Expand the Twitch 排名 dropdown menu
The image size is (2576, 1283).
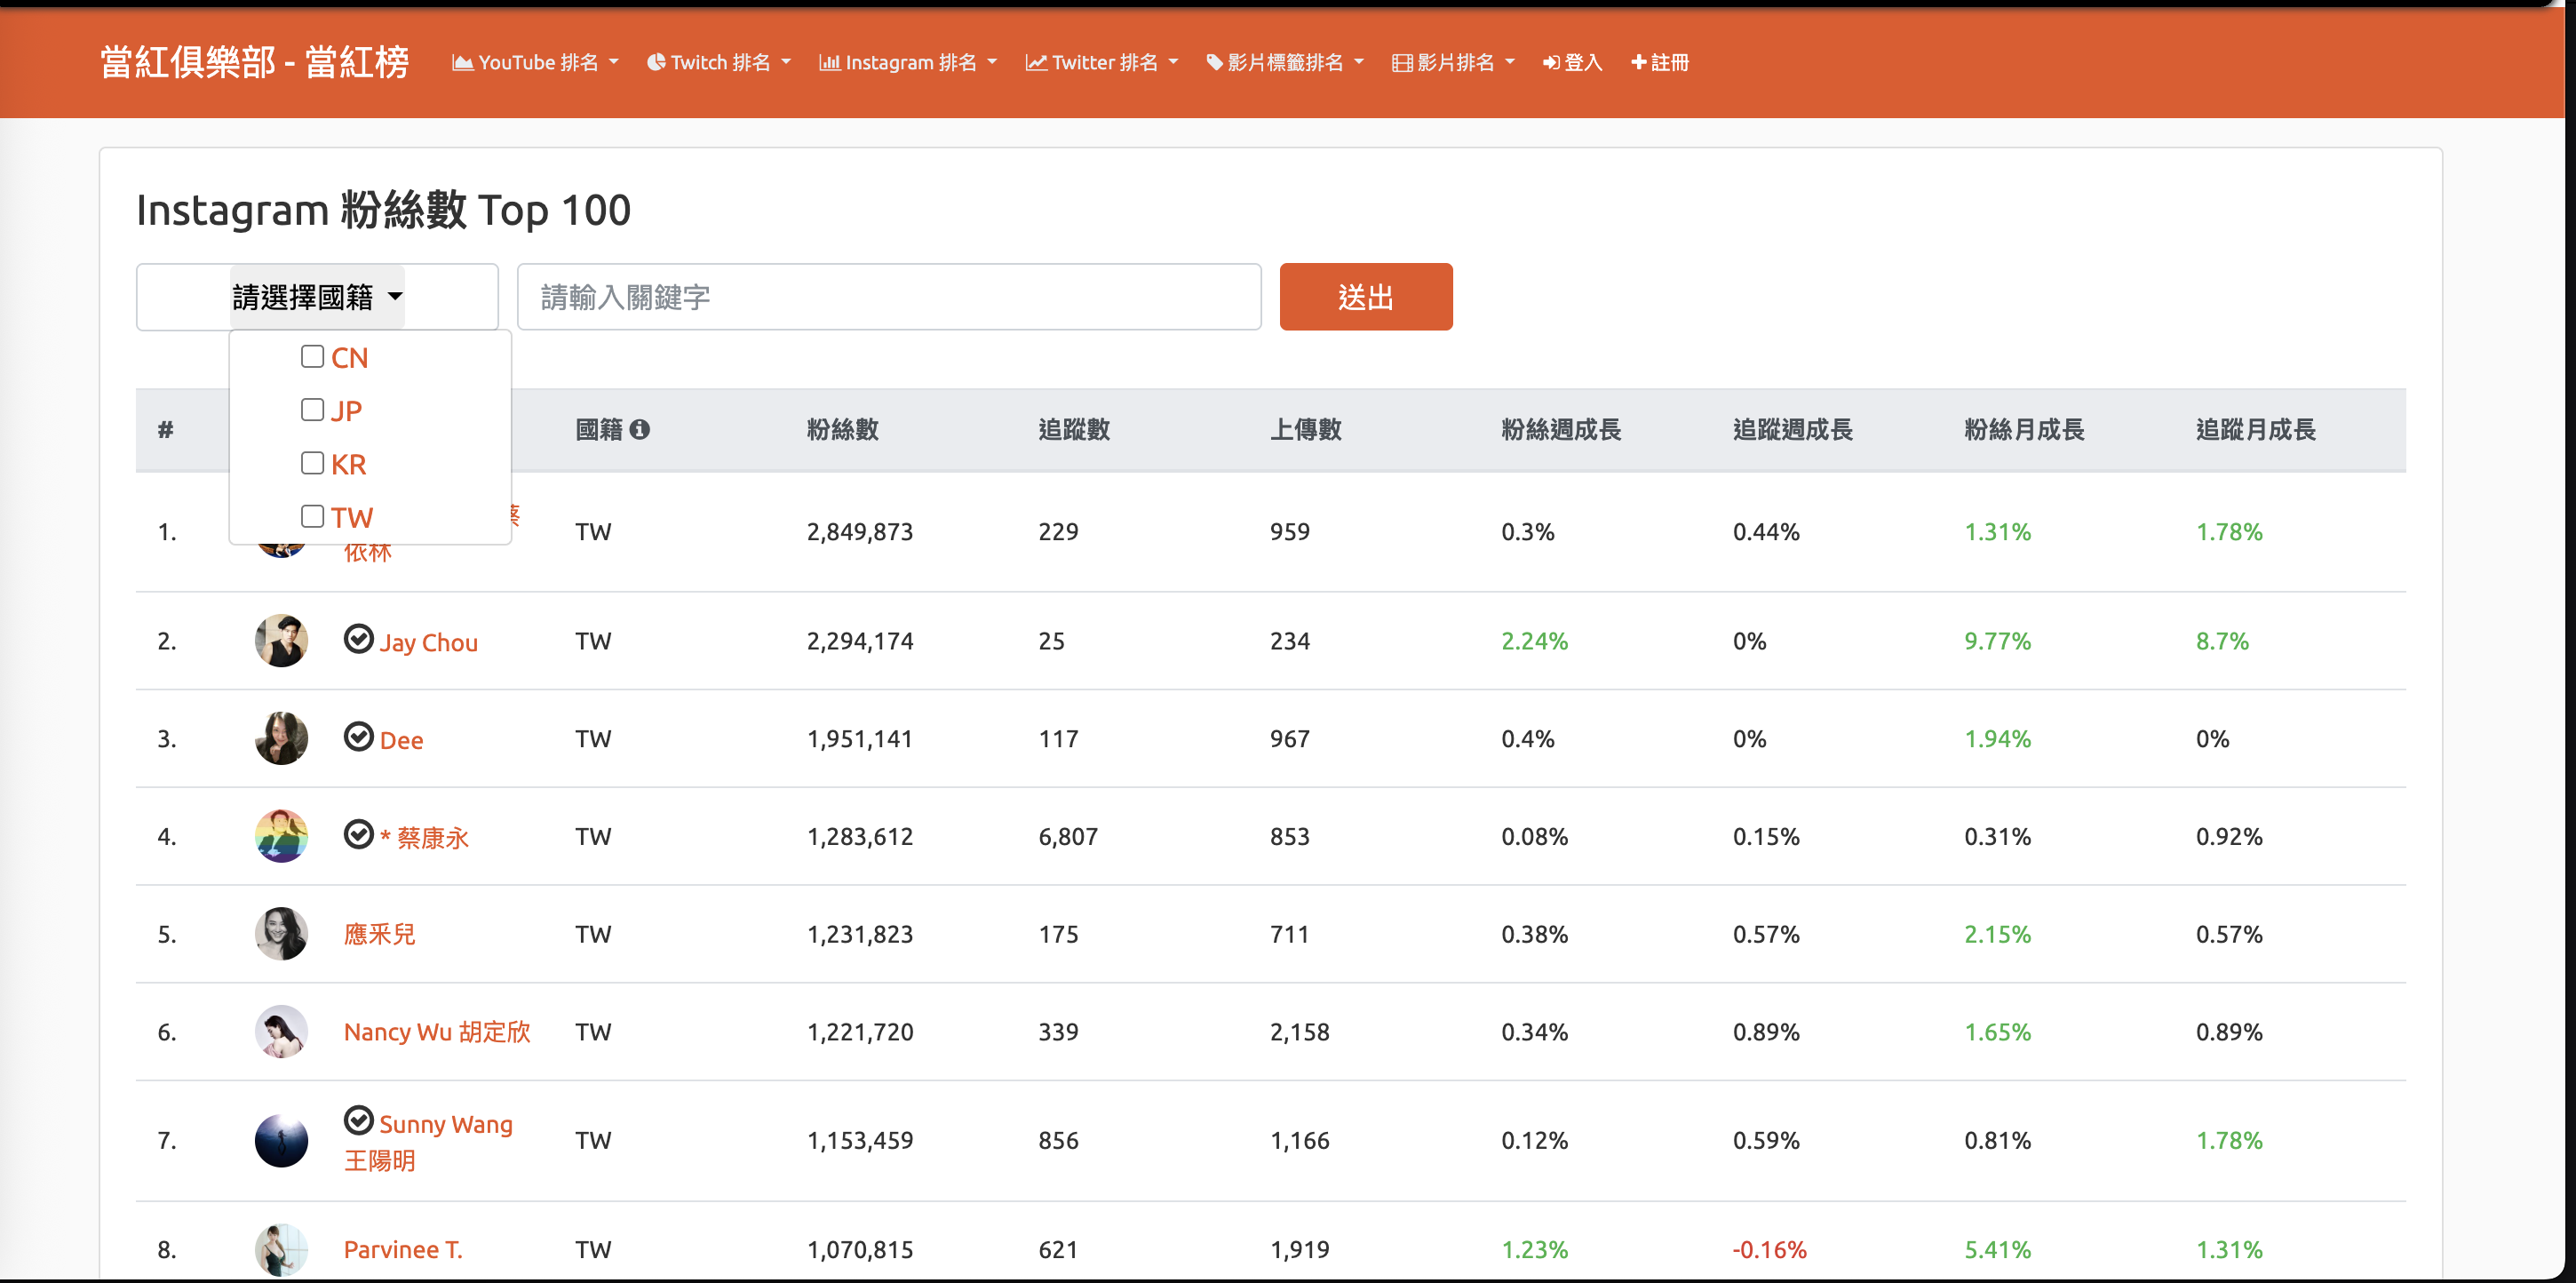(718, 63)
